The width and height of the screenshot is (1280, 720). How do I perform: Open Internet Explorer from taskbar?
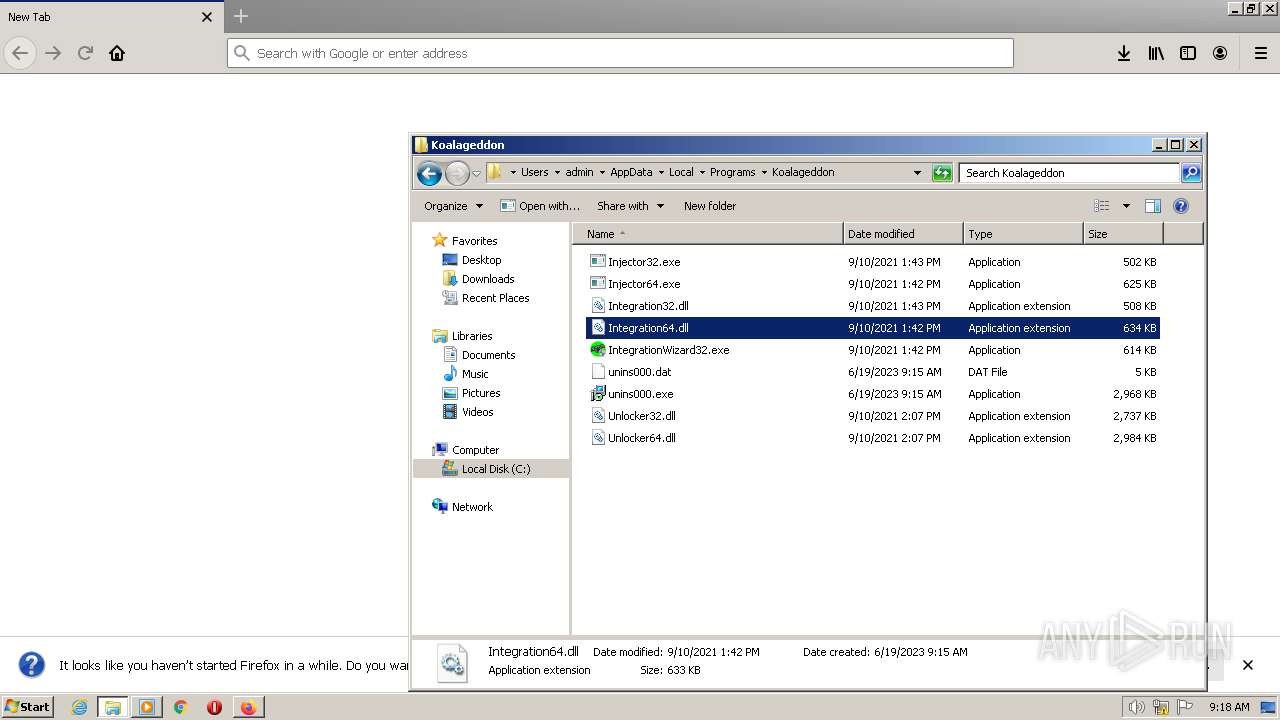tap(79, 707)
